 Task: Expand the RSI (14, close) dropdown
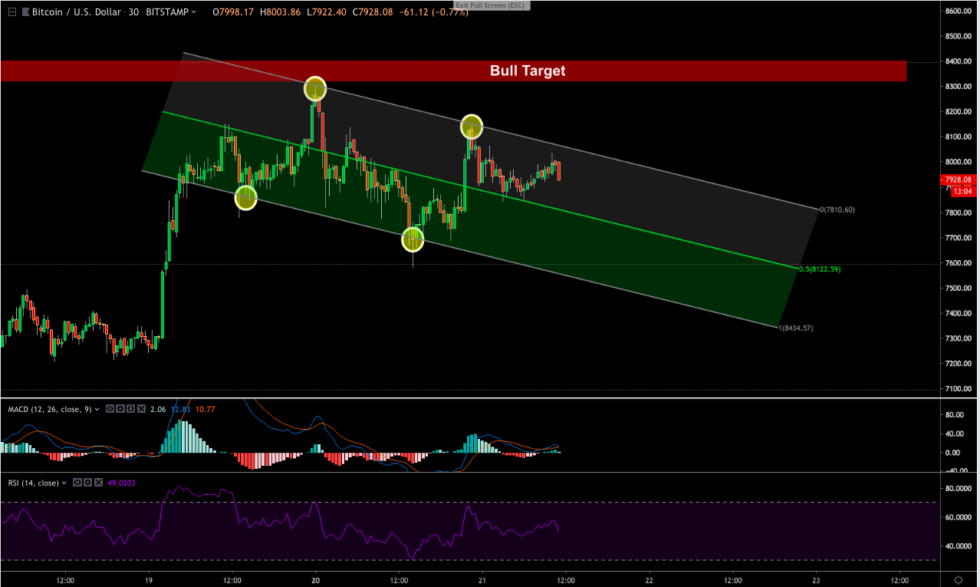click(65, 482)
